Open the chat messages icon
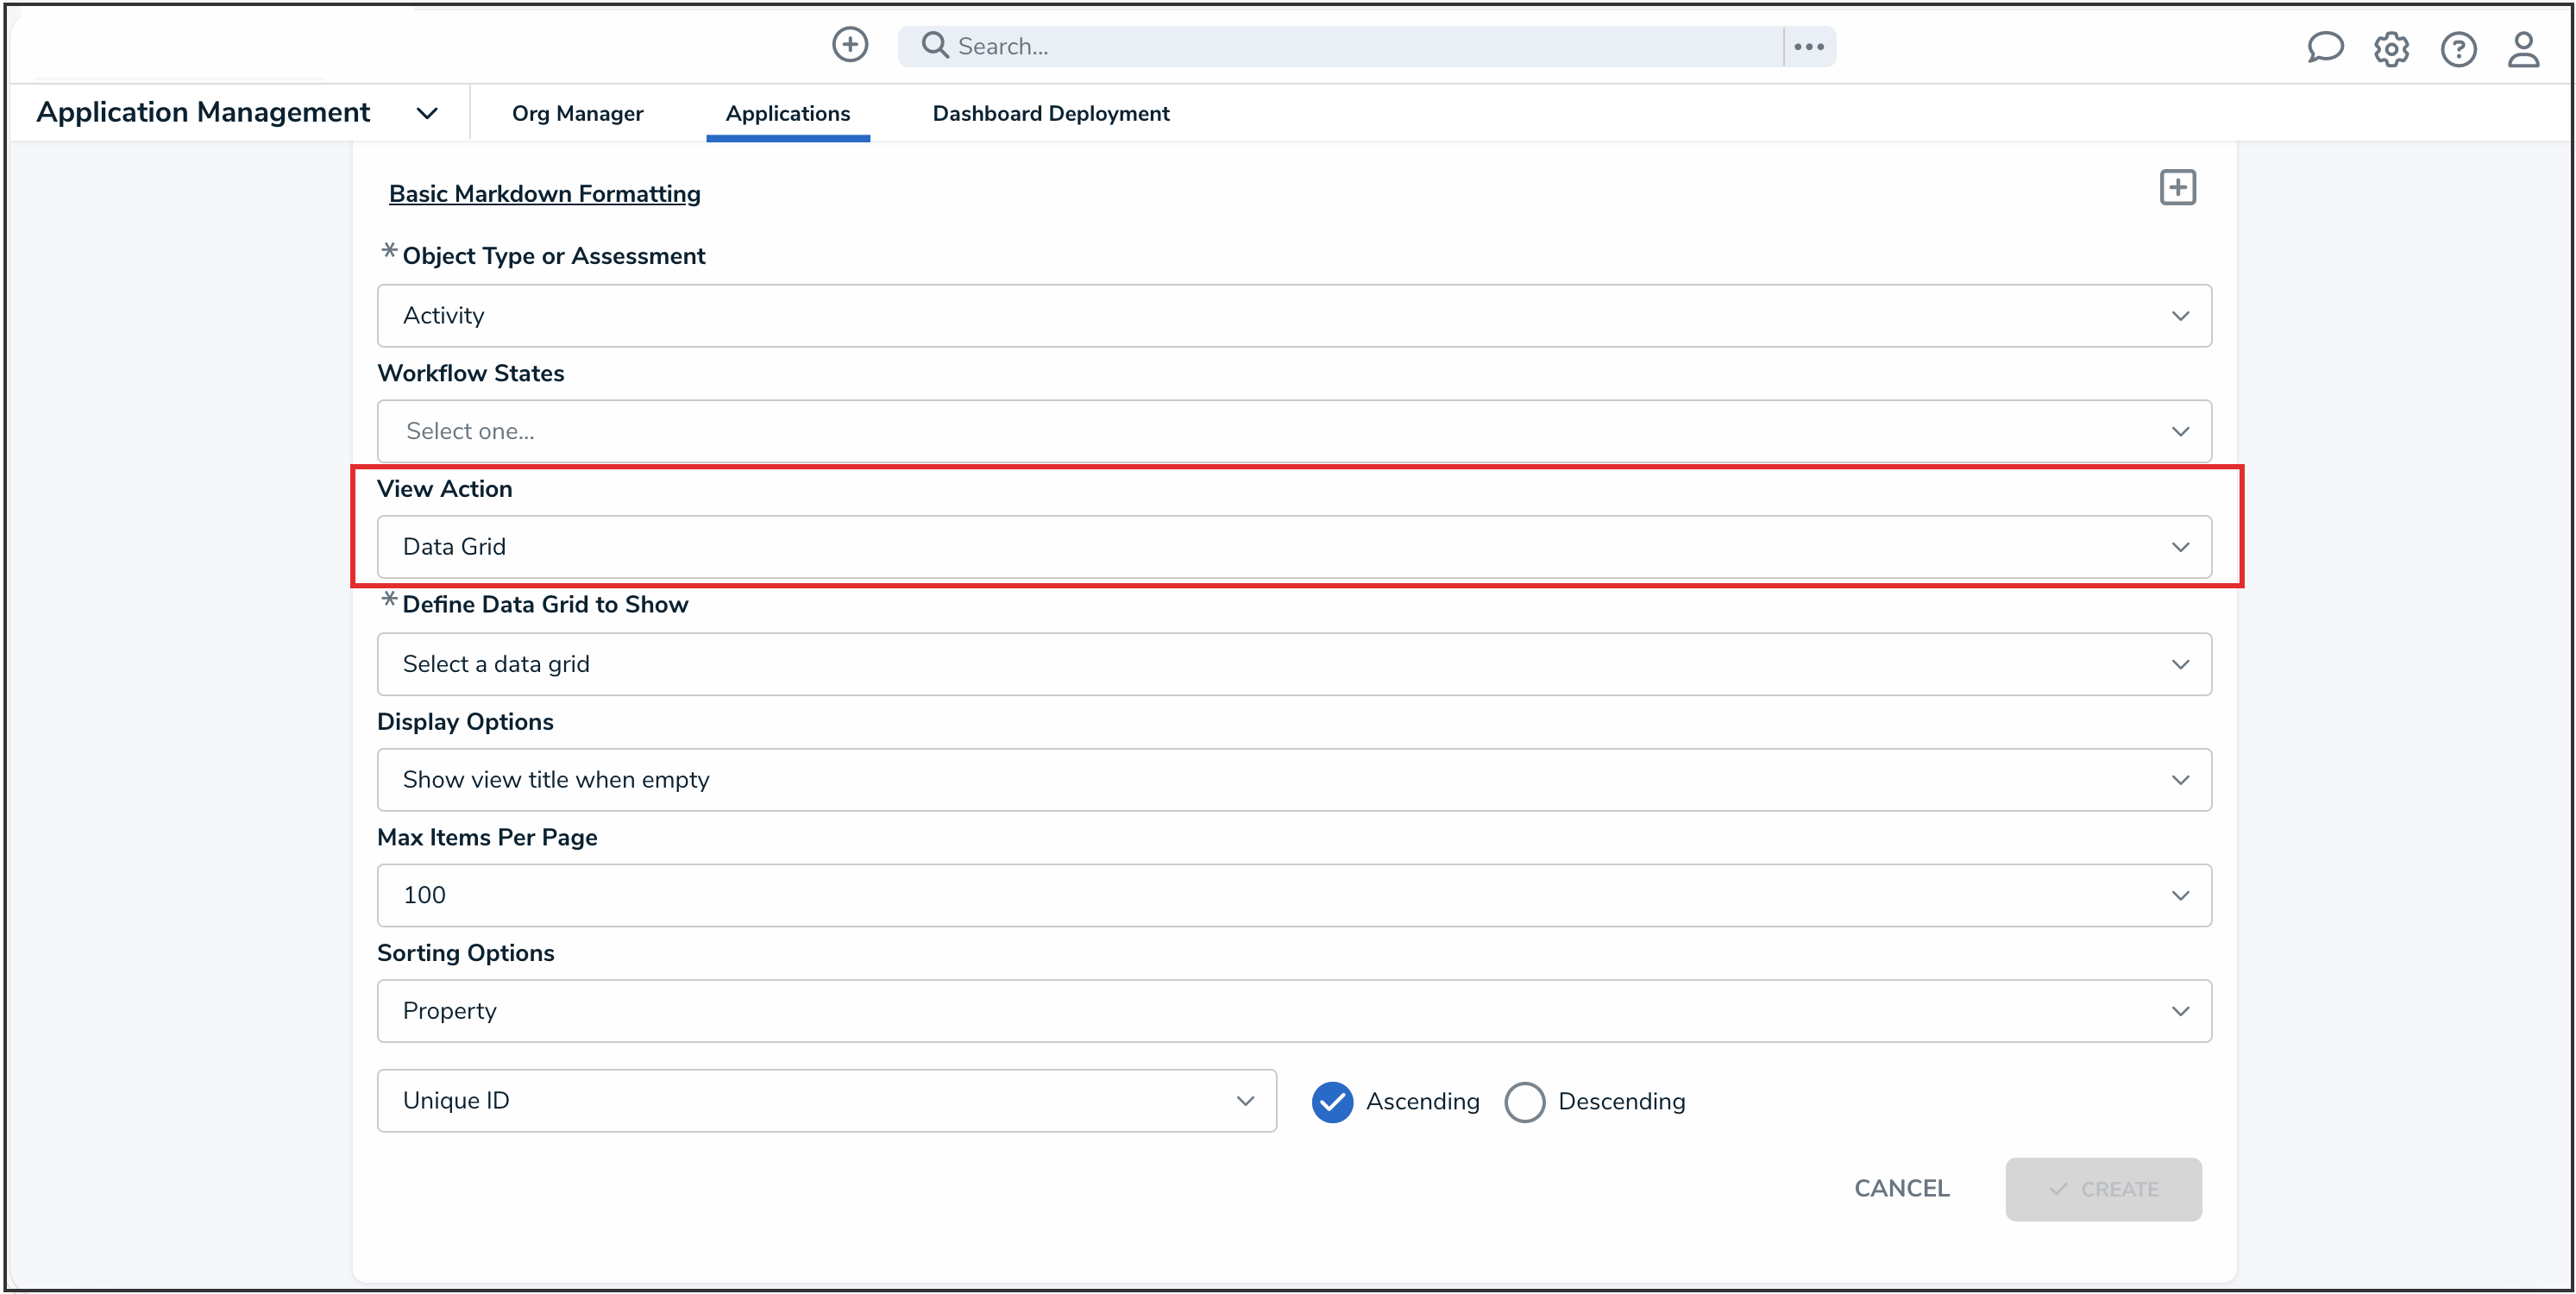The image size is (2576, 1294). [x=2325, y=47]
